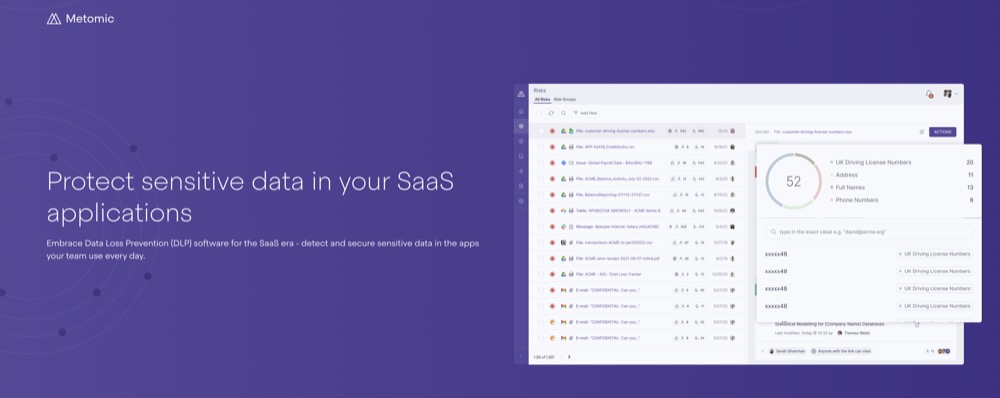Click Anyone with the link can view chip
Screen dimensions: 1000x398
[x=841, y=351]
